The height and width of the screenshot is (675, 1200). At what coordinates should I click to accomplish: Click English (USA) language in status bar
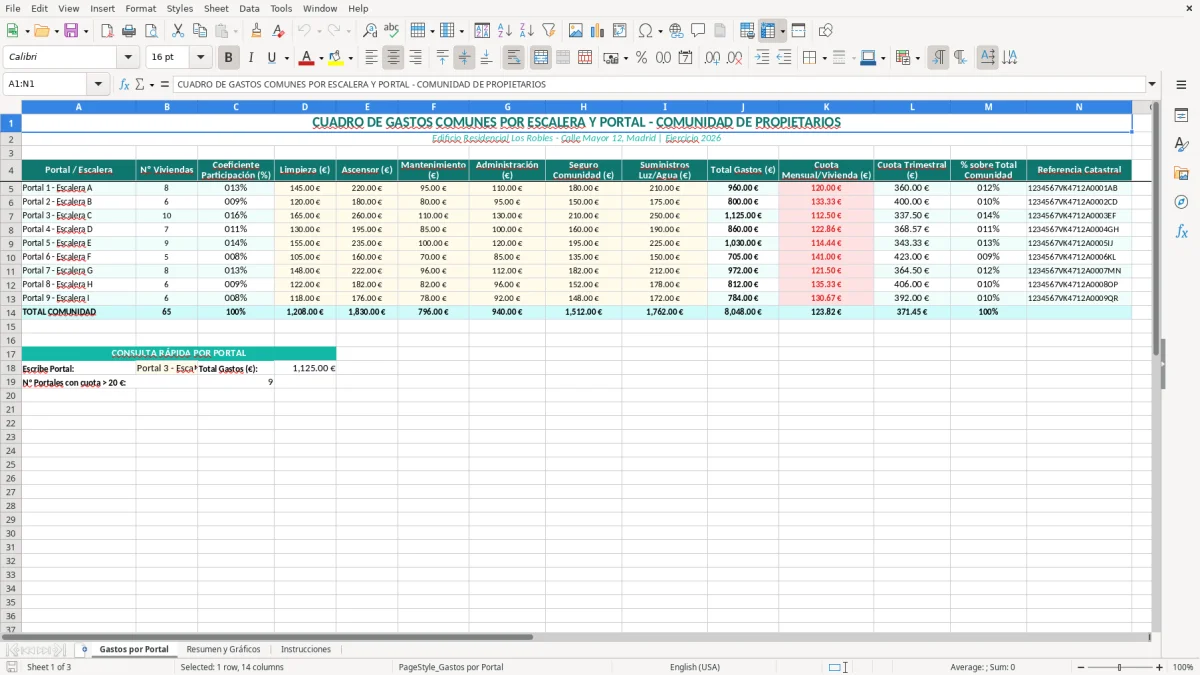click(x=695, y=667)
